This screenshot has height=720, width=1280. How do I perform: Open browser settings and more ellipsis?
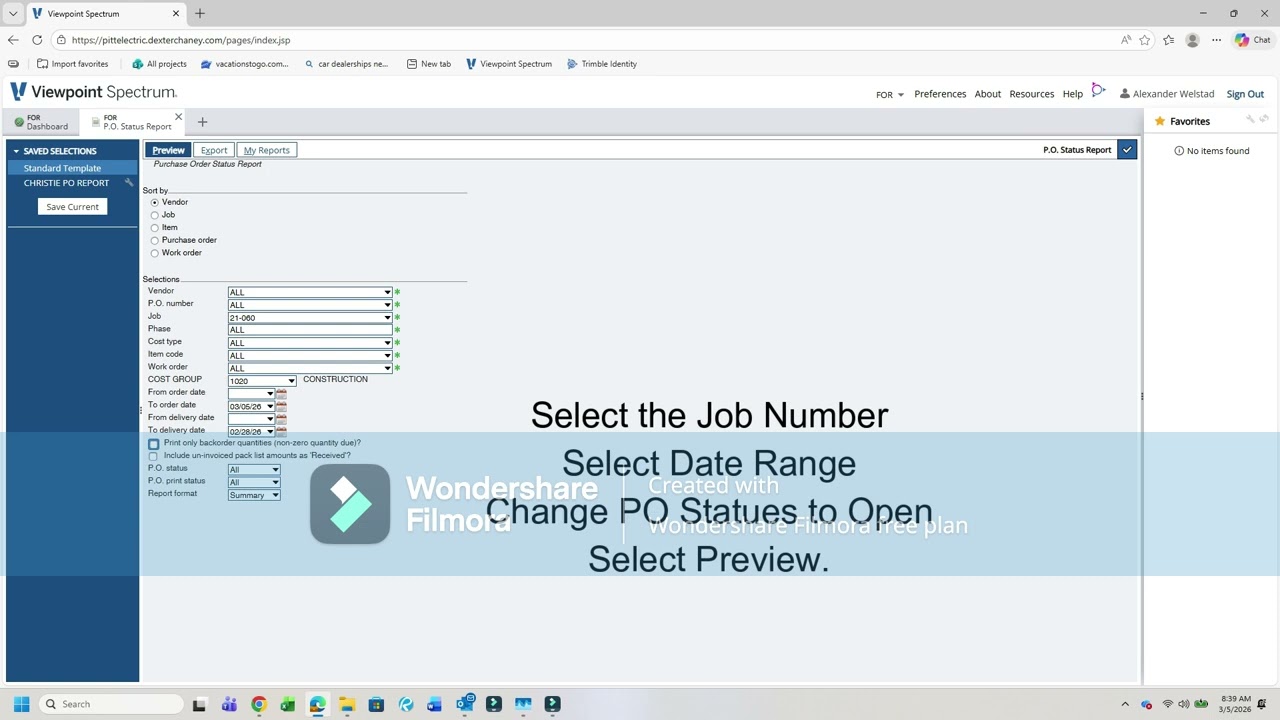(1216, 40)
